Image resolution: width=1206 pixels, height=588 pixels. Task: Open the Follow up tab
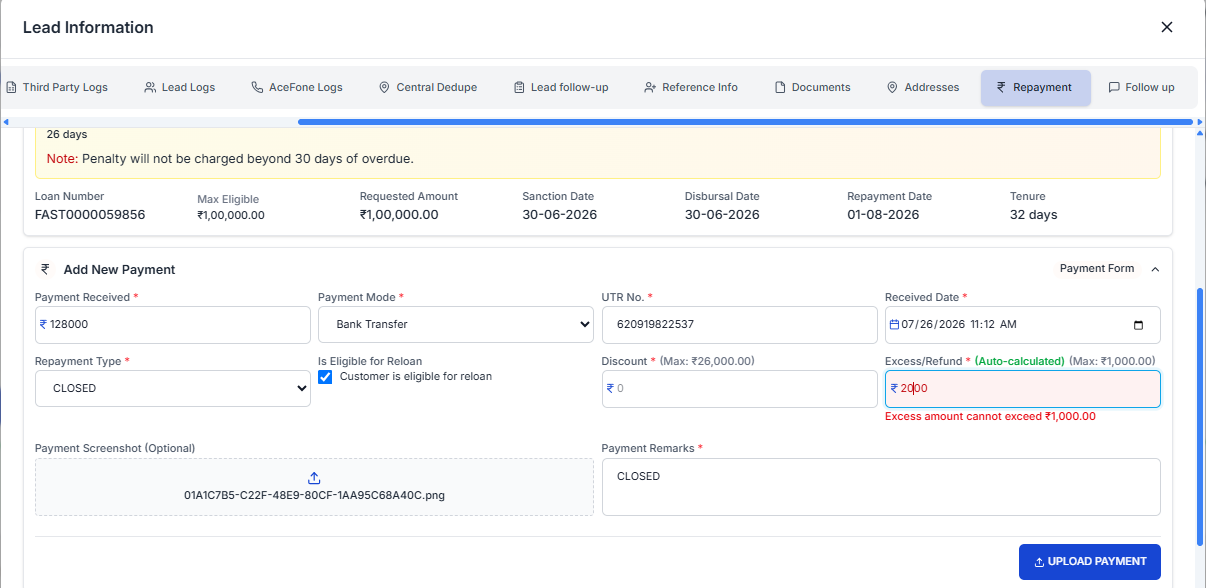(1141, 87)
